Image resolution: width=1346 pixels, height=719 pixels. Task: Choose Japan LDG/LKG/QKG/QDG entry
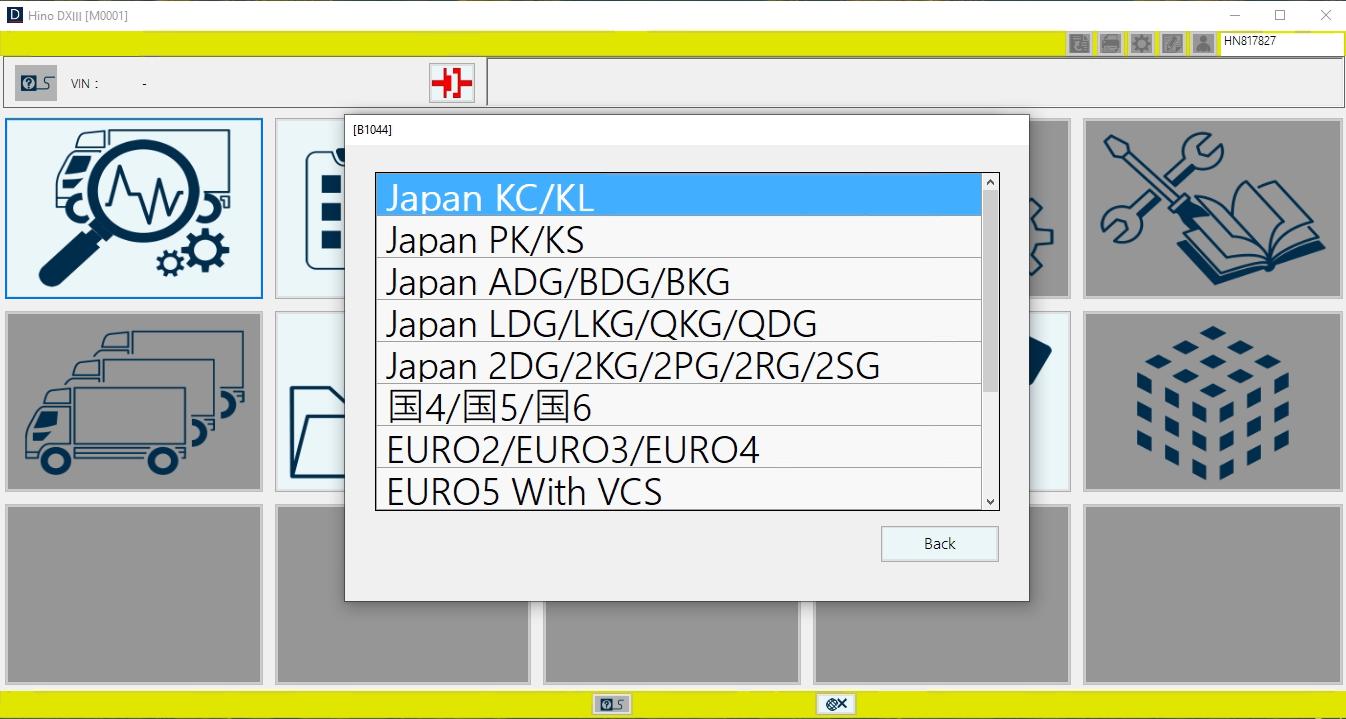point(679,321)
